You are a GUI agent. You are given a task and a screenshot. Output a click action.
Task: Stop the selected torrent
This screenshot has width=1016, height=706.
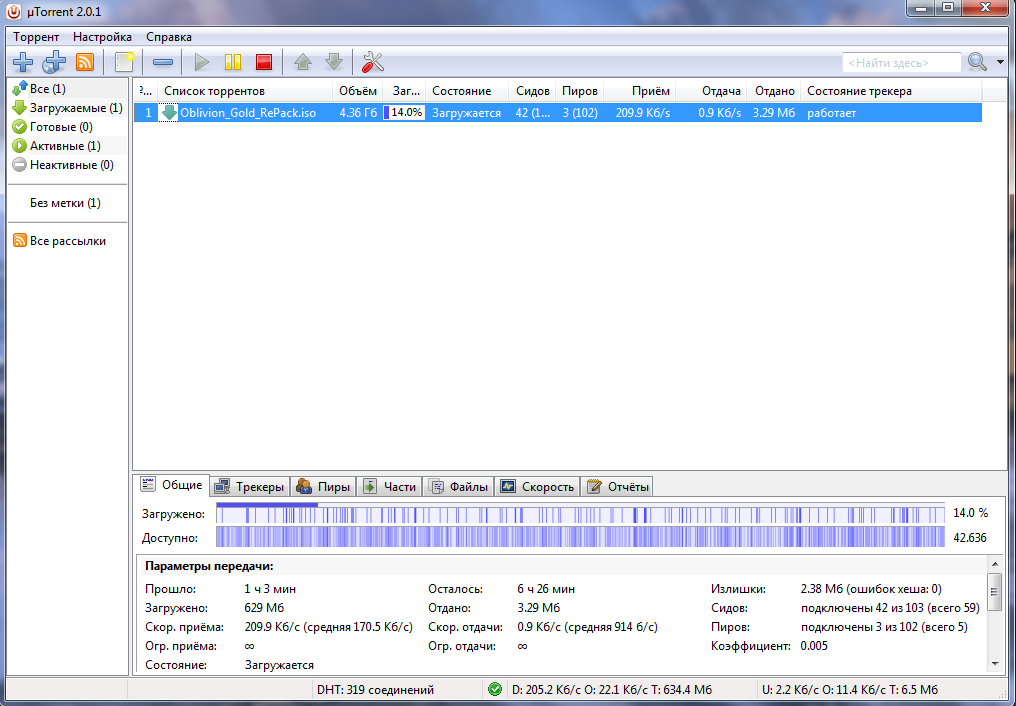click(263, 61)
